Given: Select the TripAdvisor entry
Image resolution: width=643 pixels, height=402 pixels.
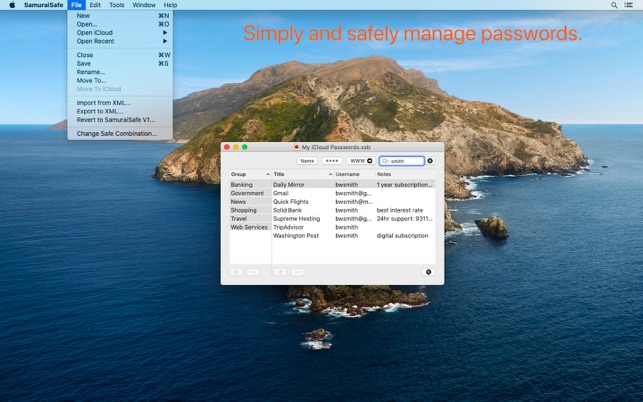Looking at the screenshot, I should pos(353,227).
